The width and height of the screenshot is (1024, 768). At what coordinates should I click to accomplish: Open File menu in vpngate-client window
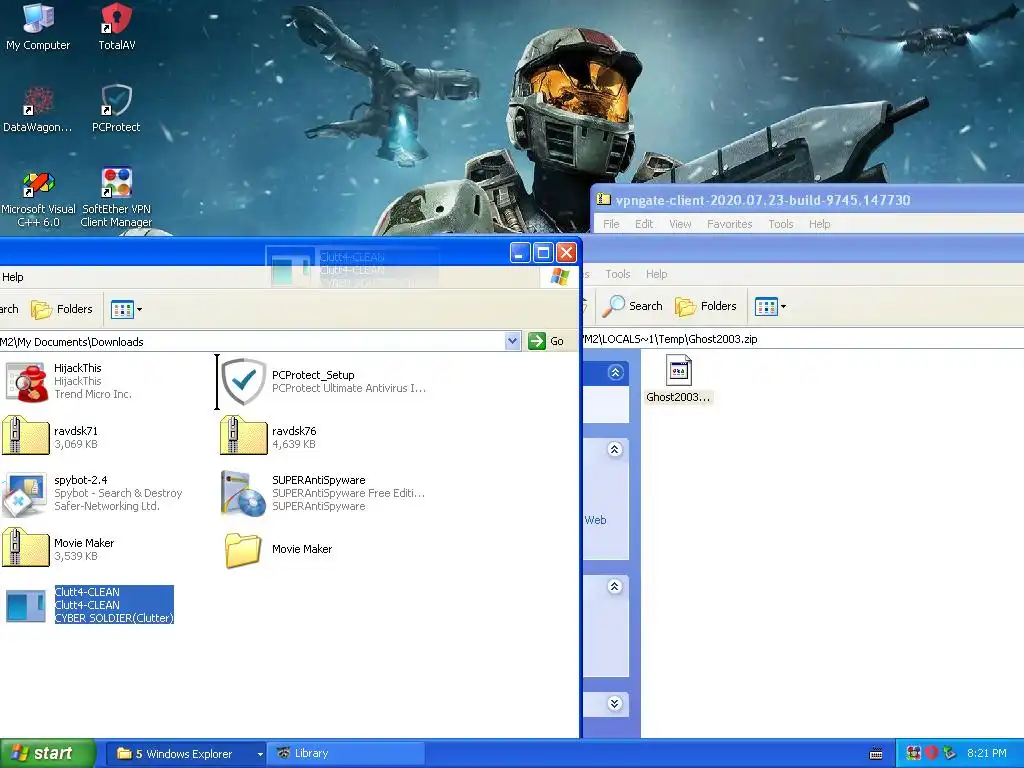coord(611,224)
